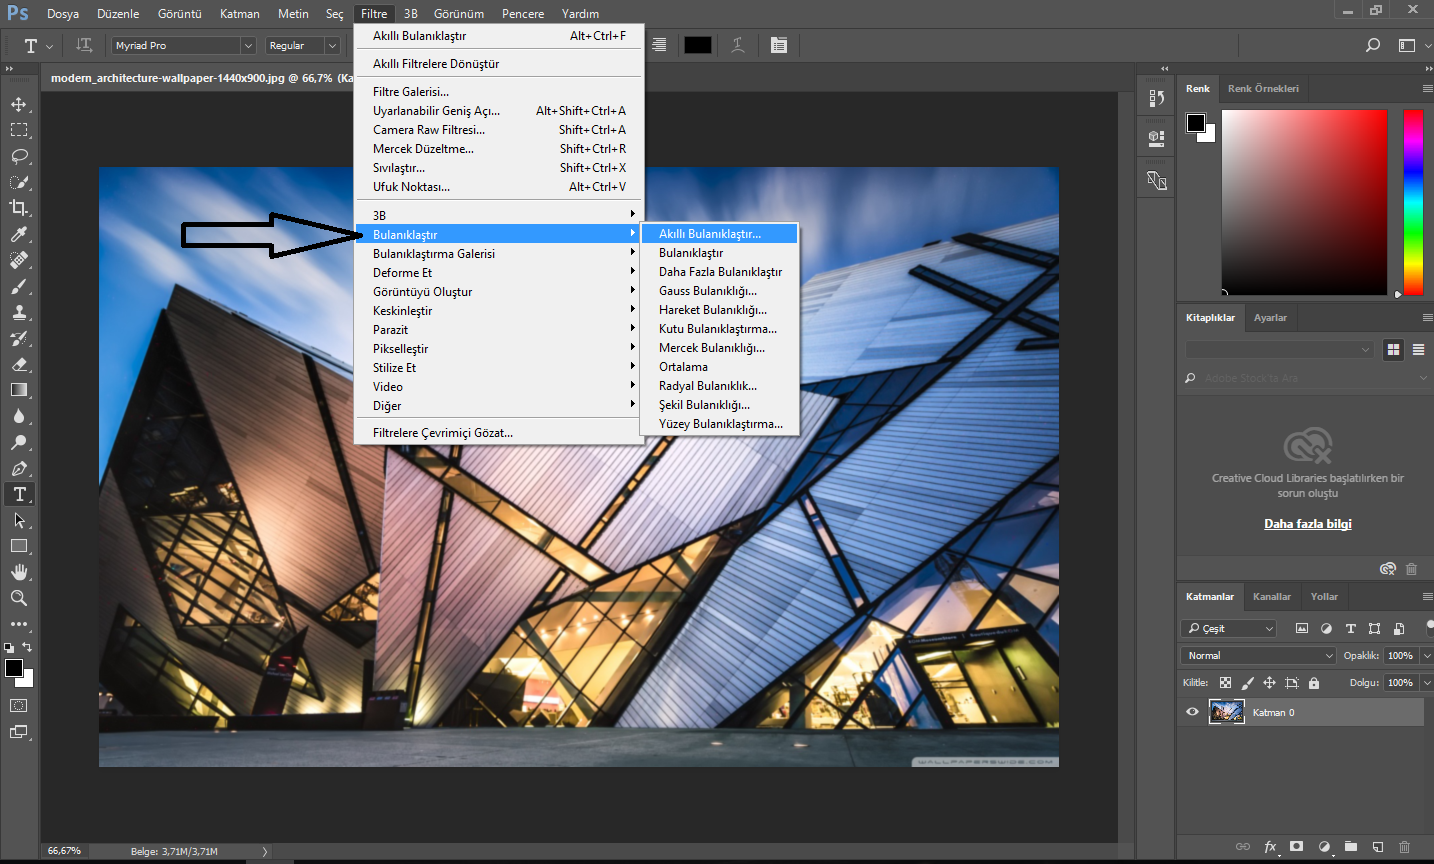Click the create new layer icon
Screen dimensions: 1434x864
(x=1378, y=846)
